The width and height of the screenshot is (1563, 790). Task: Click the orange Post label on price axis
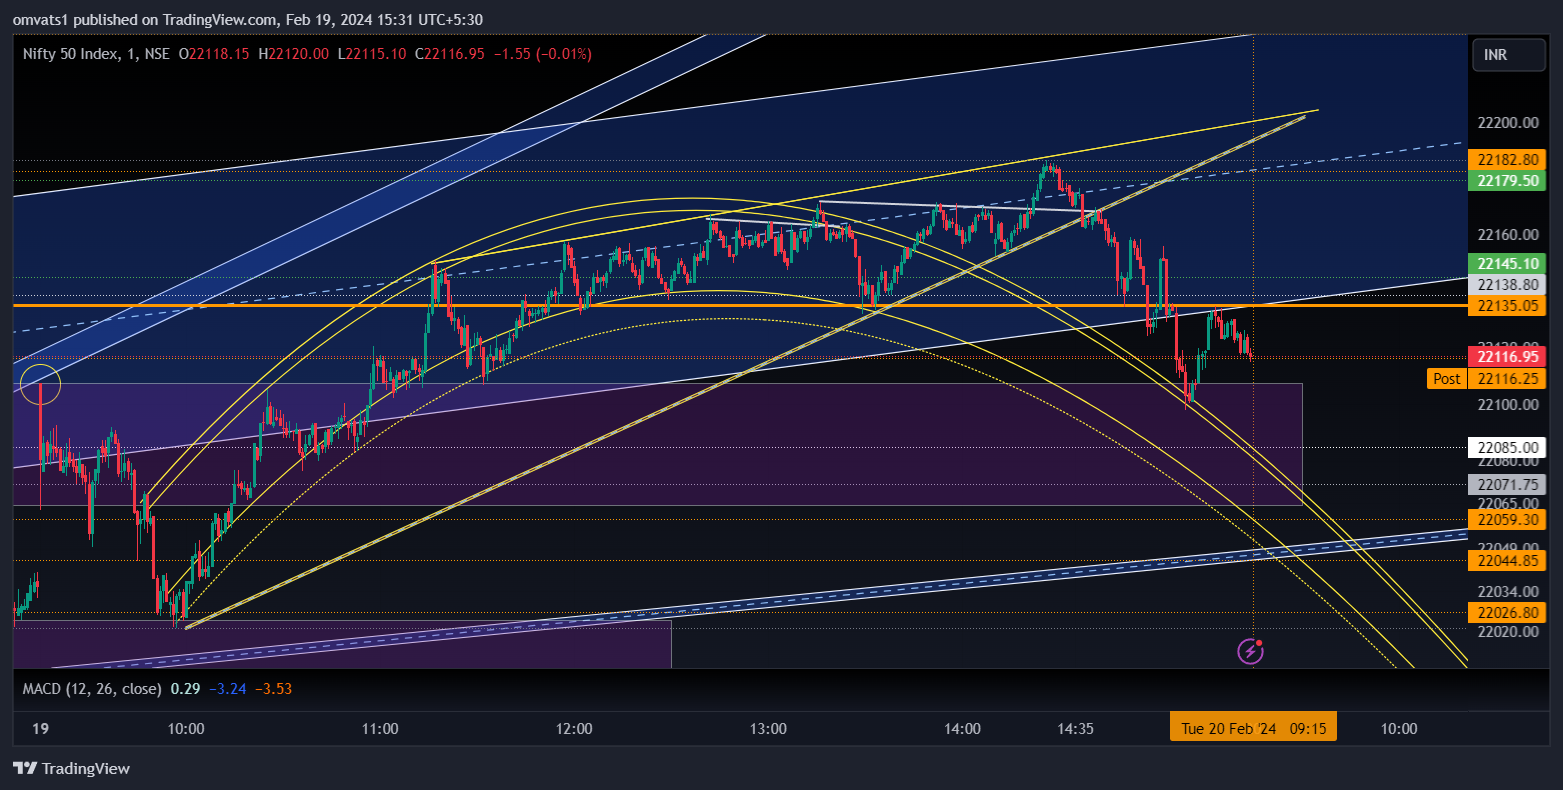[x=1447, y=379]
